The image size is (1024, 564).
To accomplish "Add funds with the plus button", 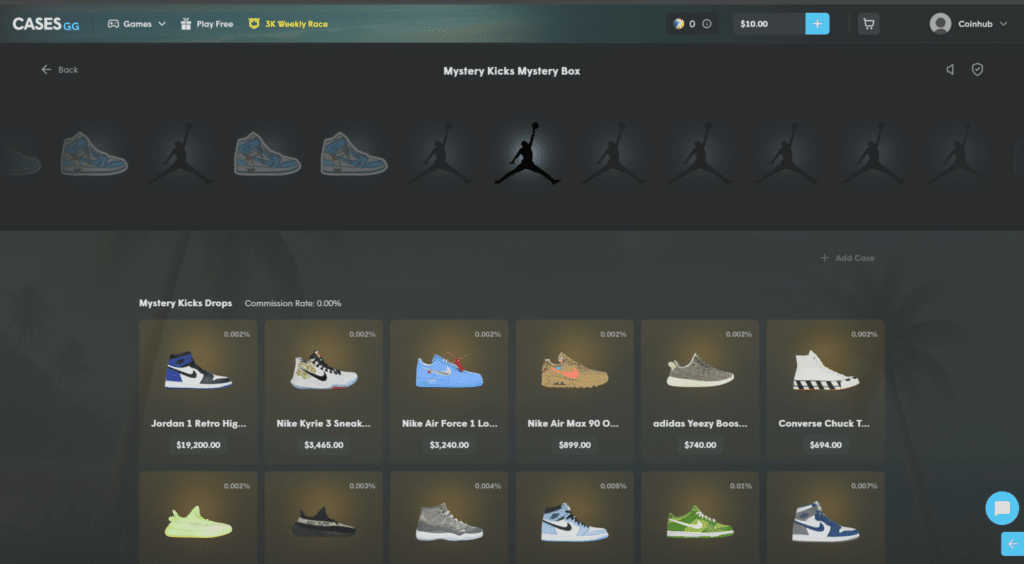I will point(817,24).
